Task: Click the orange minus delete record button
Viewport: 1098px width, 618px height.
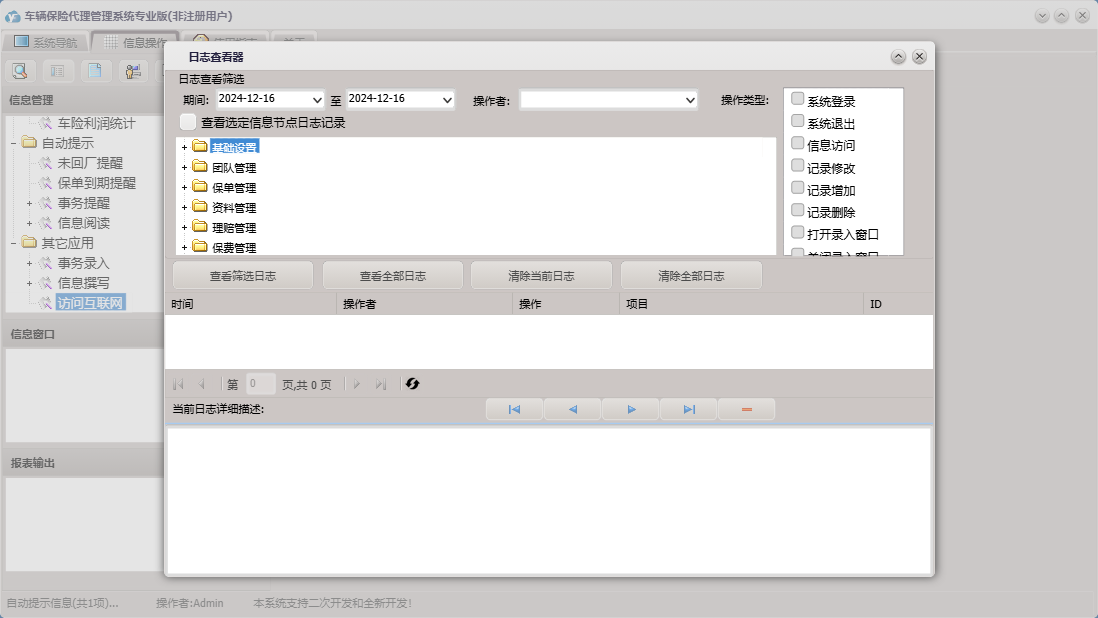Action: (x=746, y=409)
